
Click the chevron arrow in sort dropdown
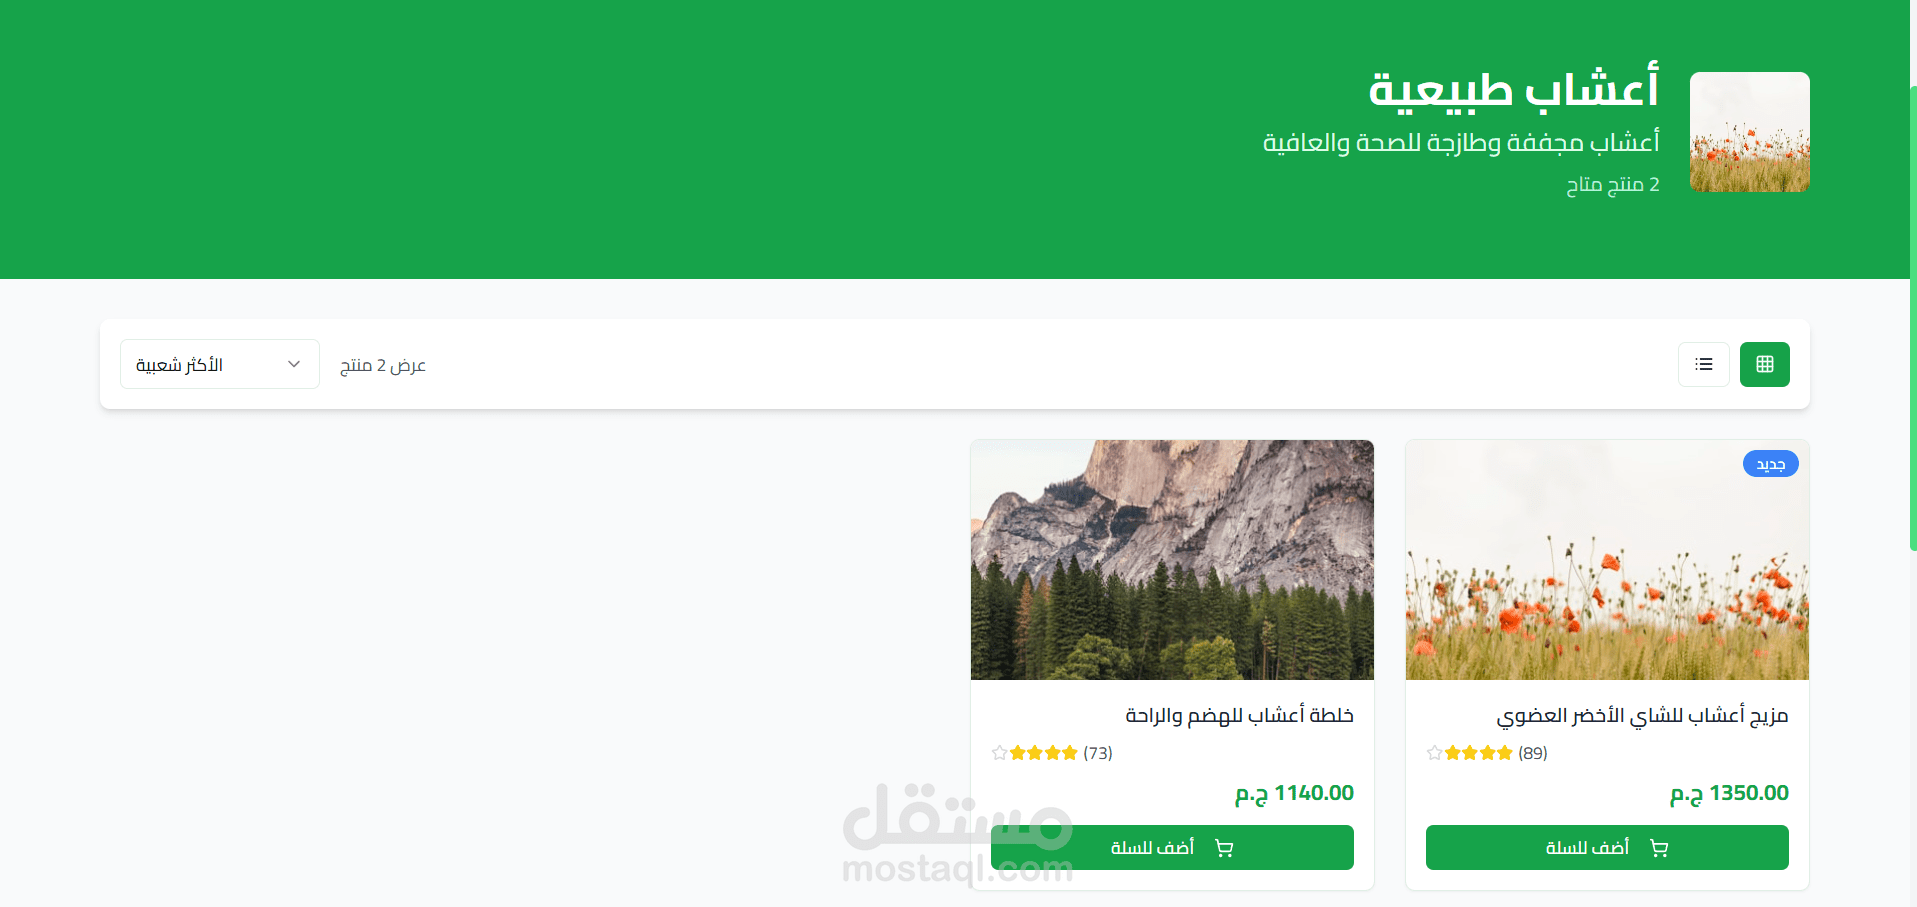294,364
